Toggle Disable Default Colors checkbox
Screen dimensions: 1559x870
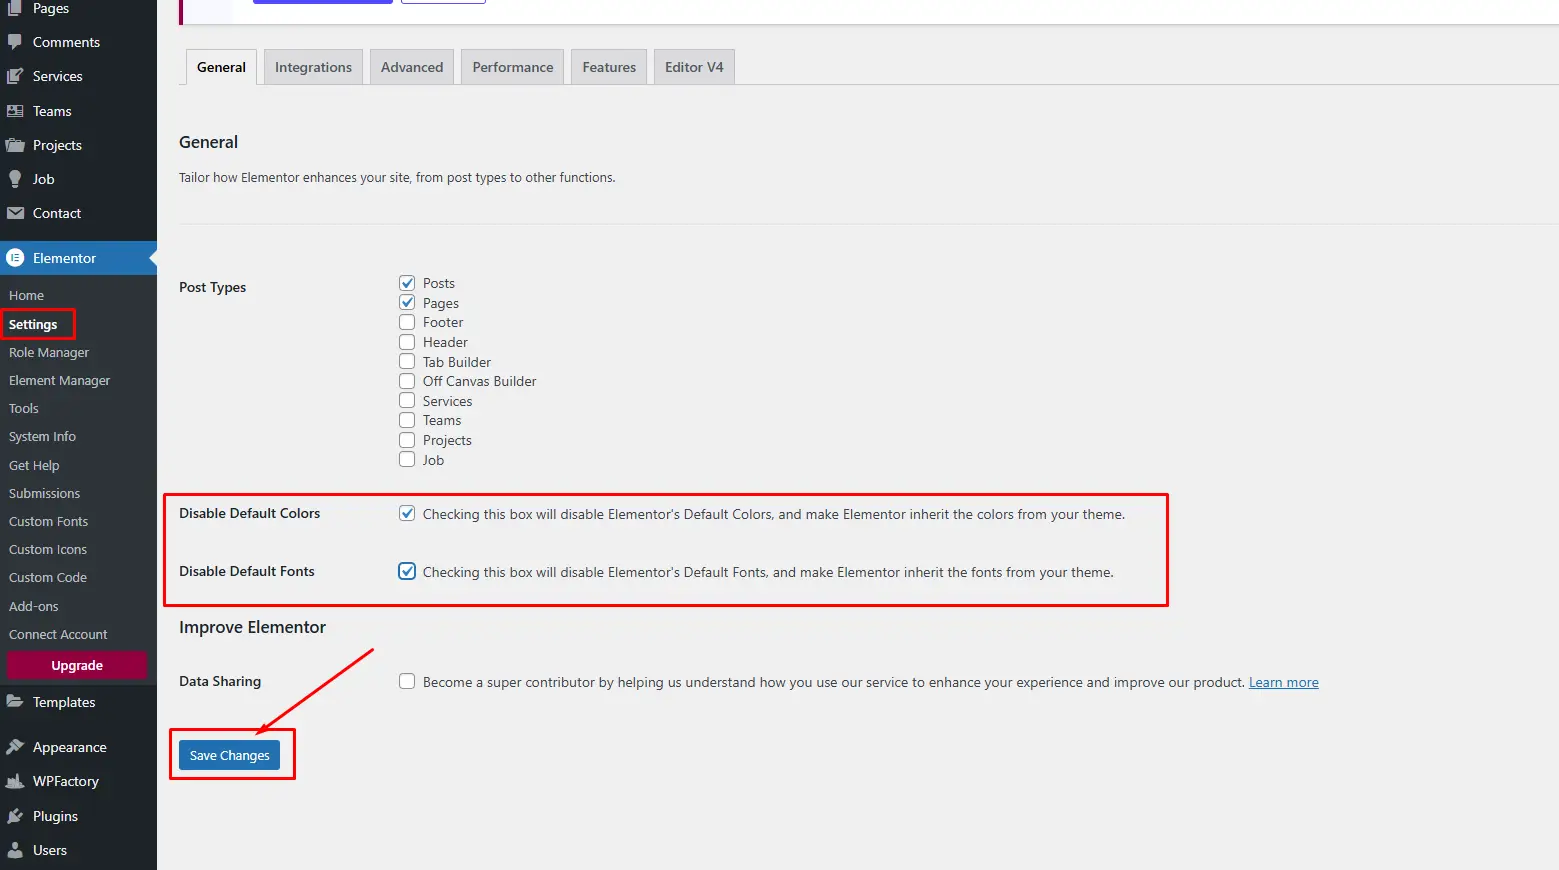(407, 513)
